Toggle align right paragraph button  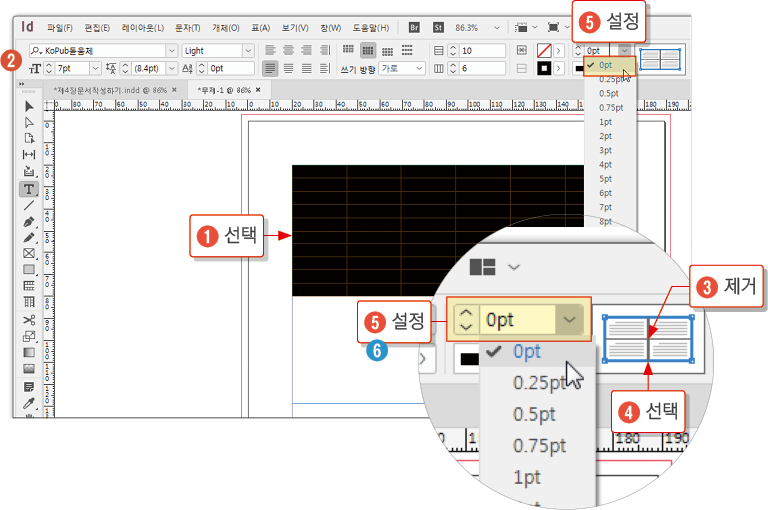pos(307,50)
